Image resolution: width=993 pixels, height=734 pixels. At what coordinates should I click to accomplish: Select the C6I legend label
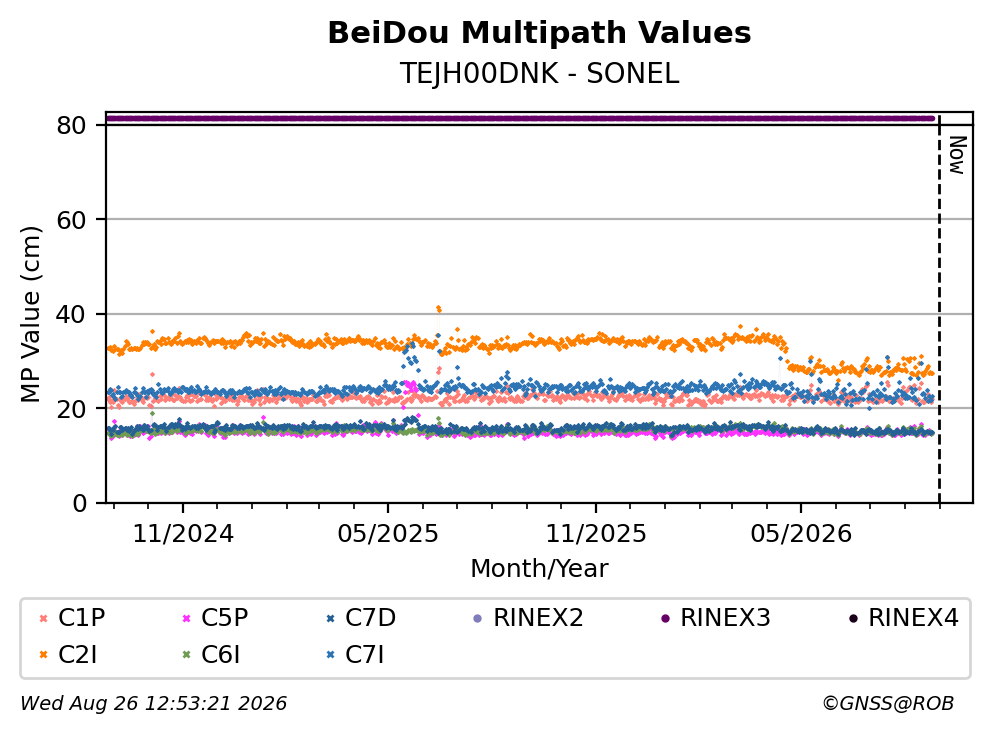coord(221,654)
